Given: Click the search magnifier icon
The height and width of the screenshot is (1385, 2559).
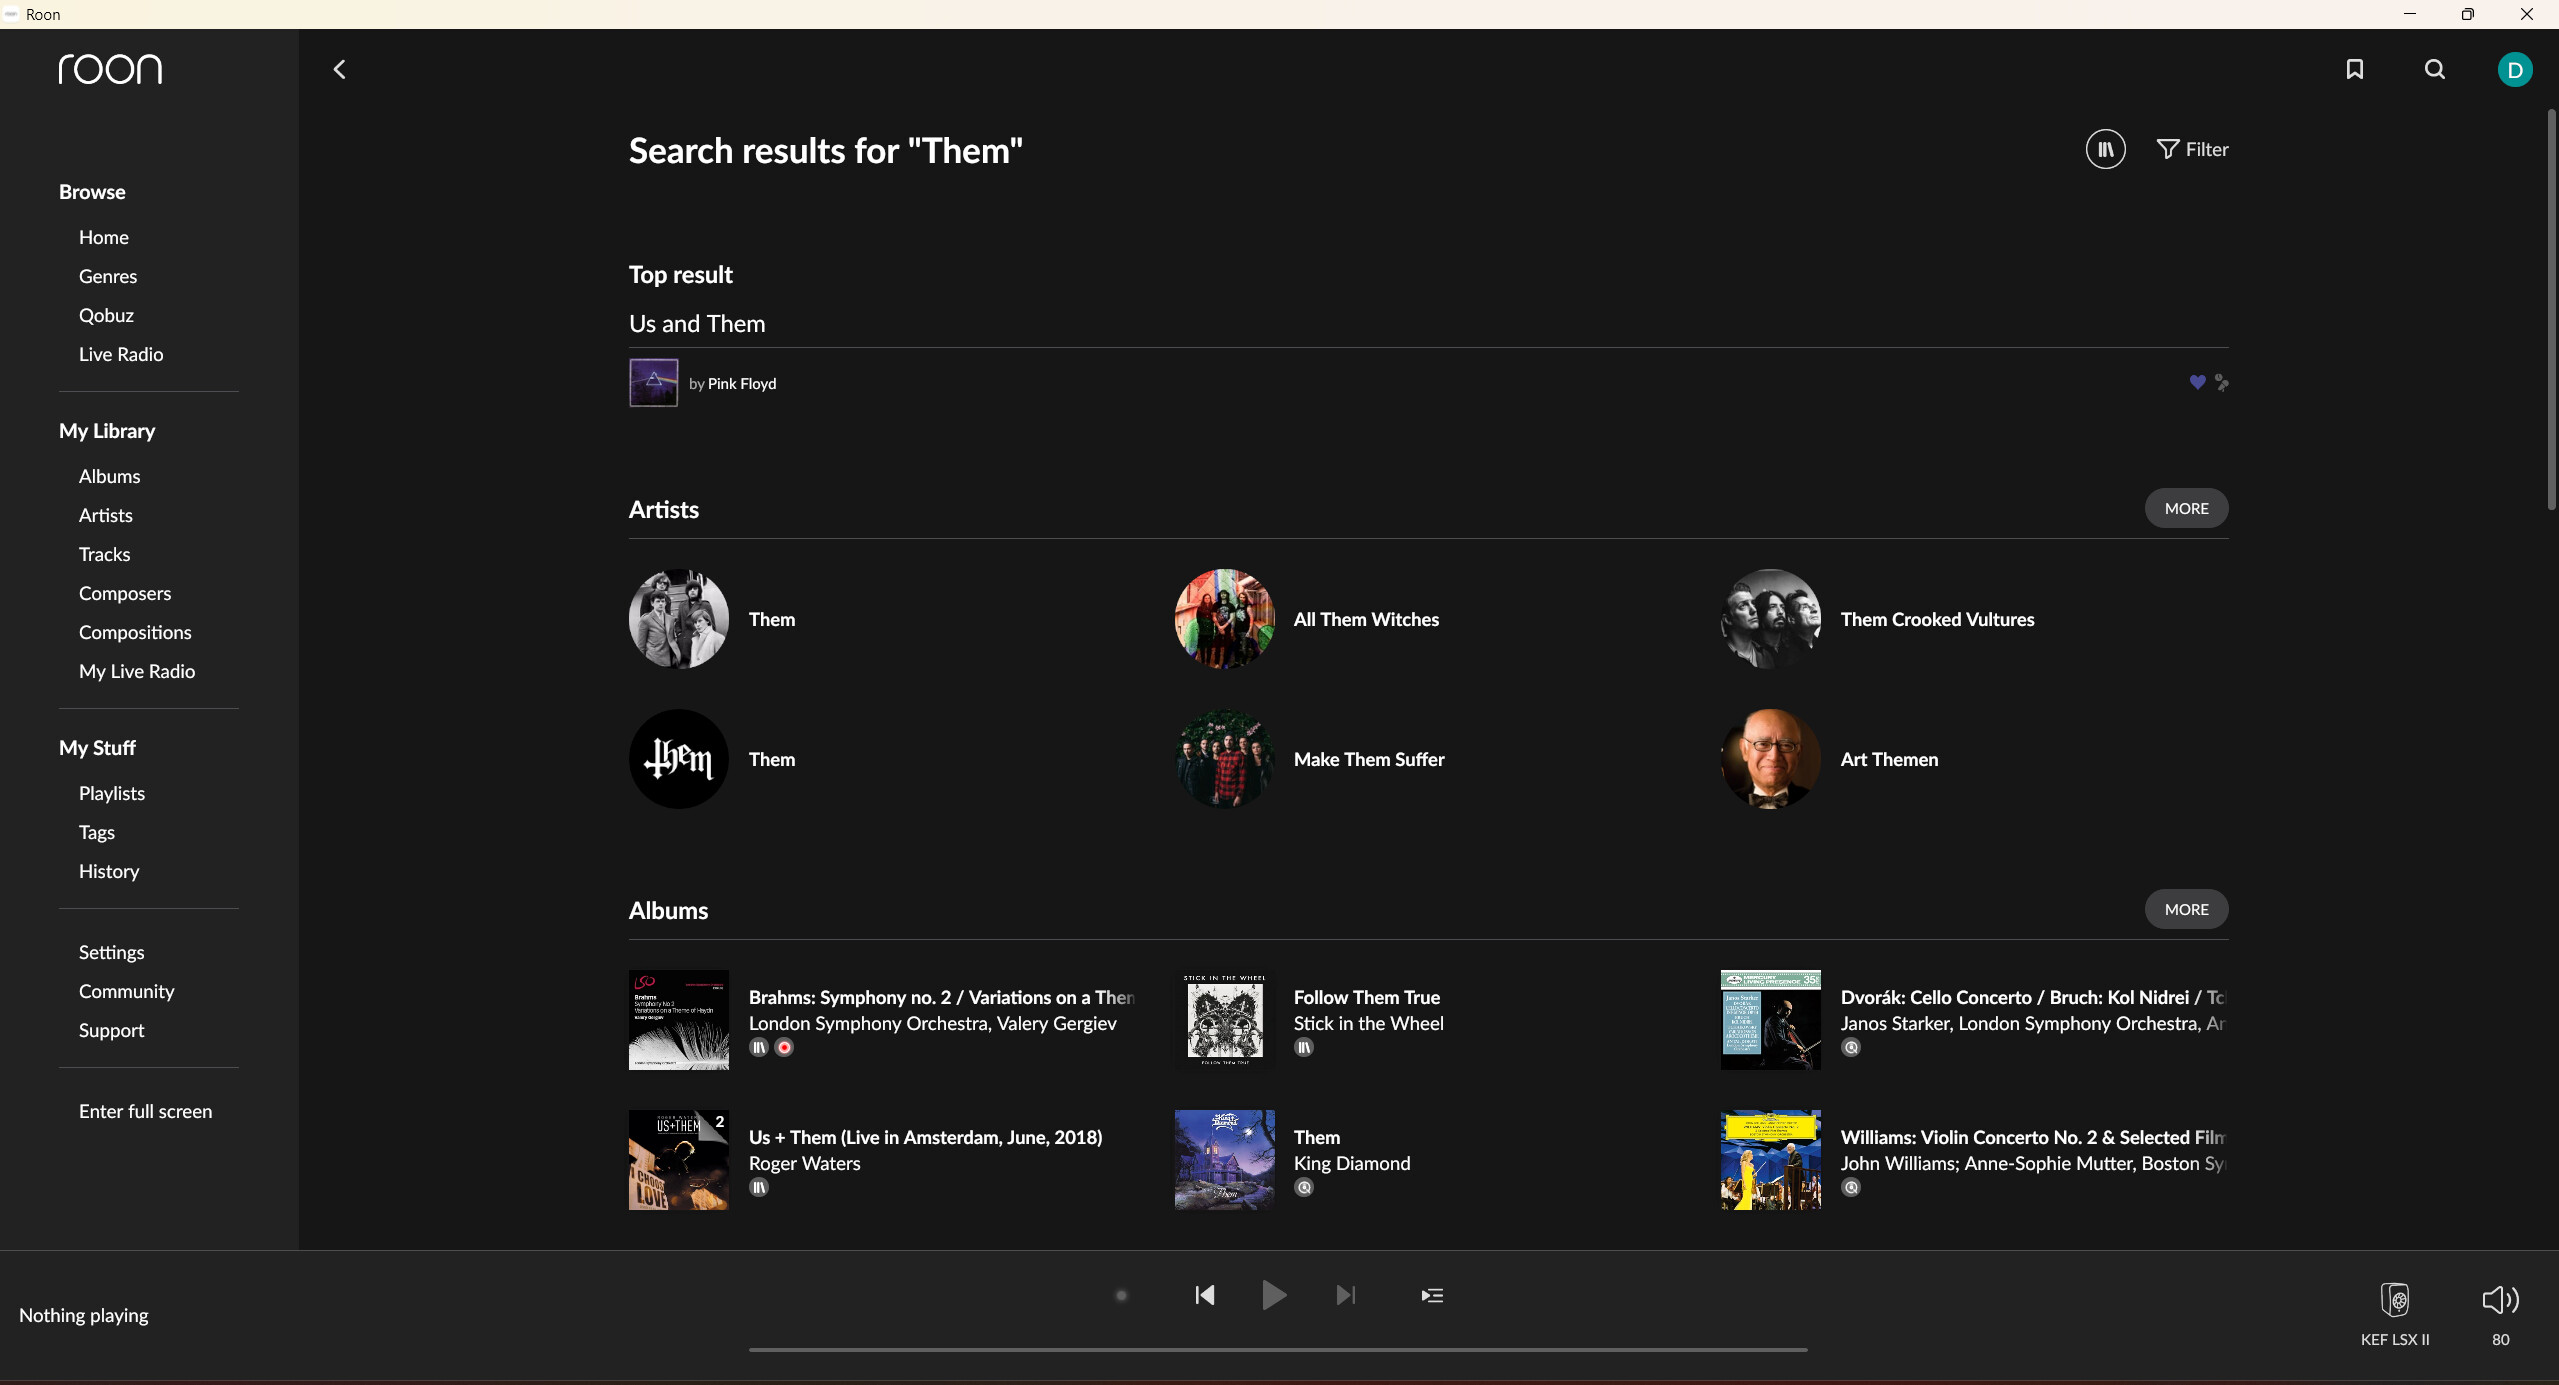Looking at the screenshot, I should [2434, 69].
